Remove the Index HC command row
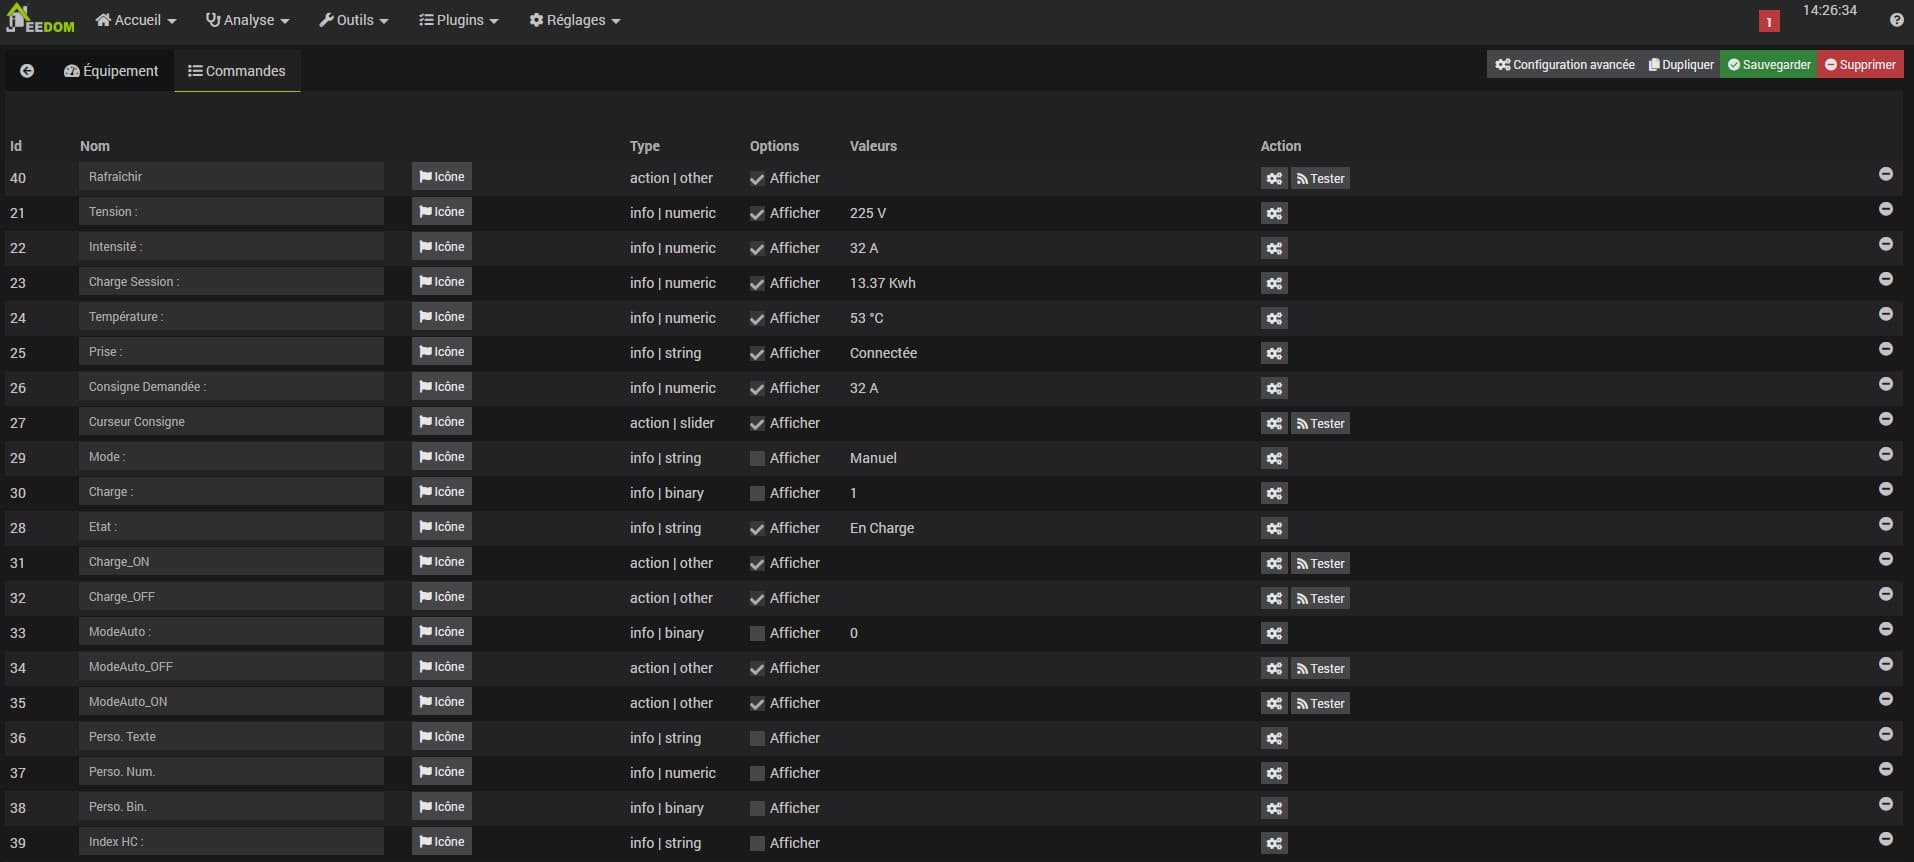 click(x=1885, y=839)
